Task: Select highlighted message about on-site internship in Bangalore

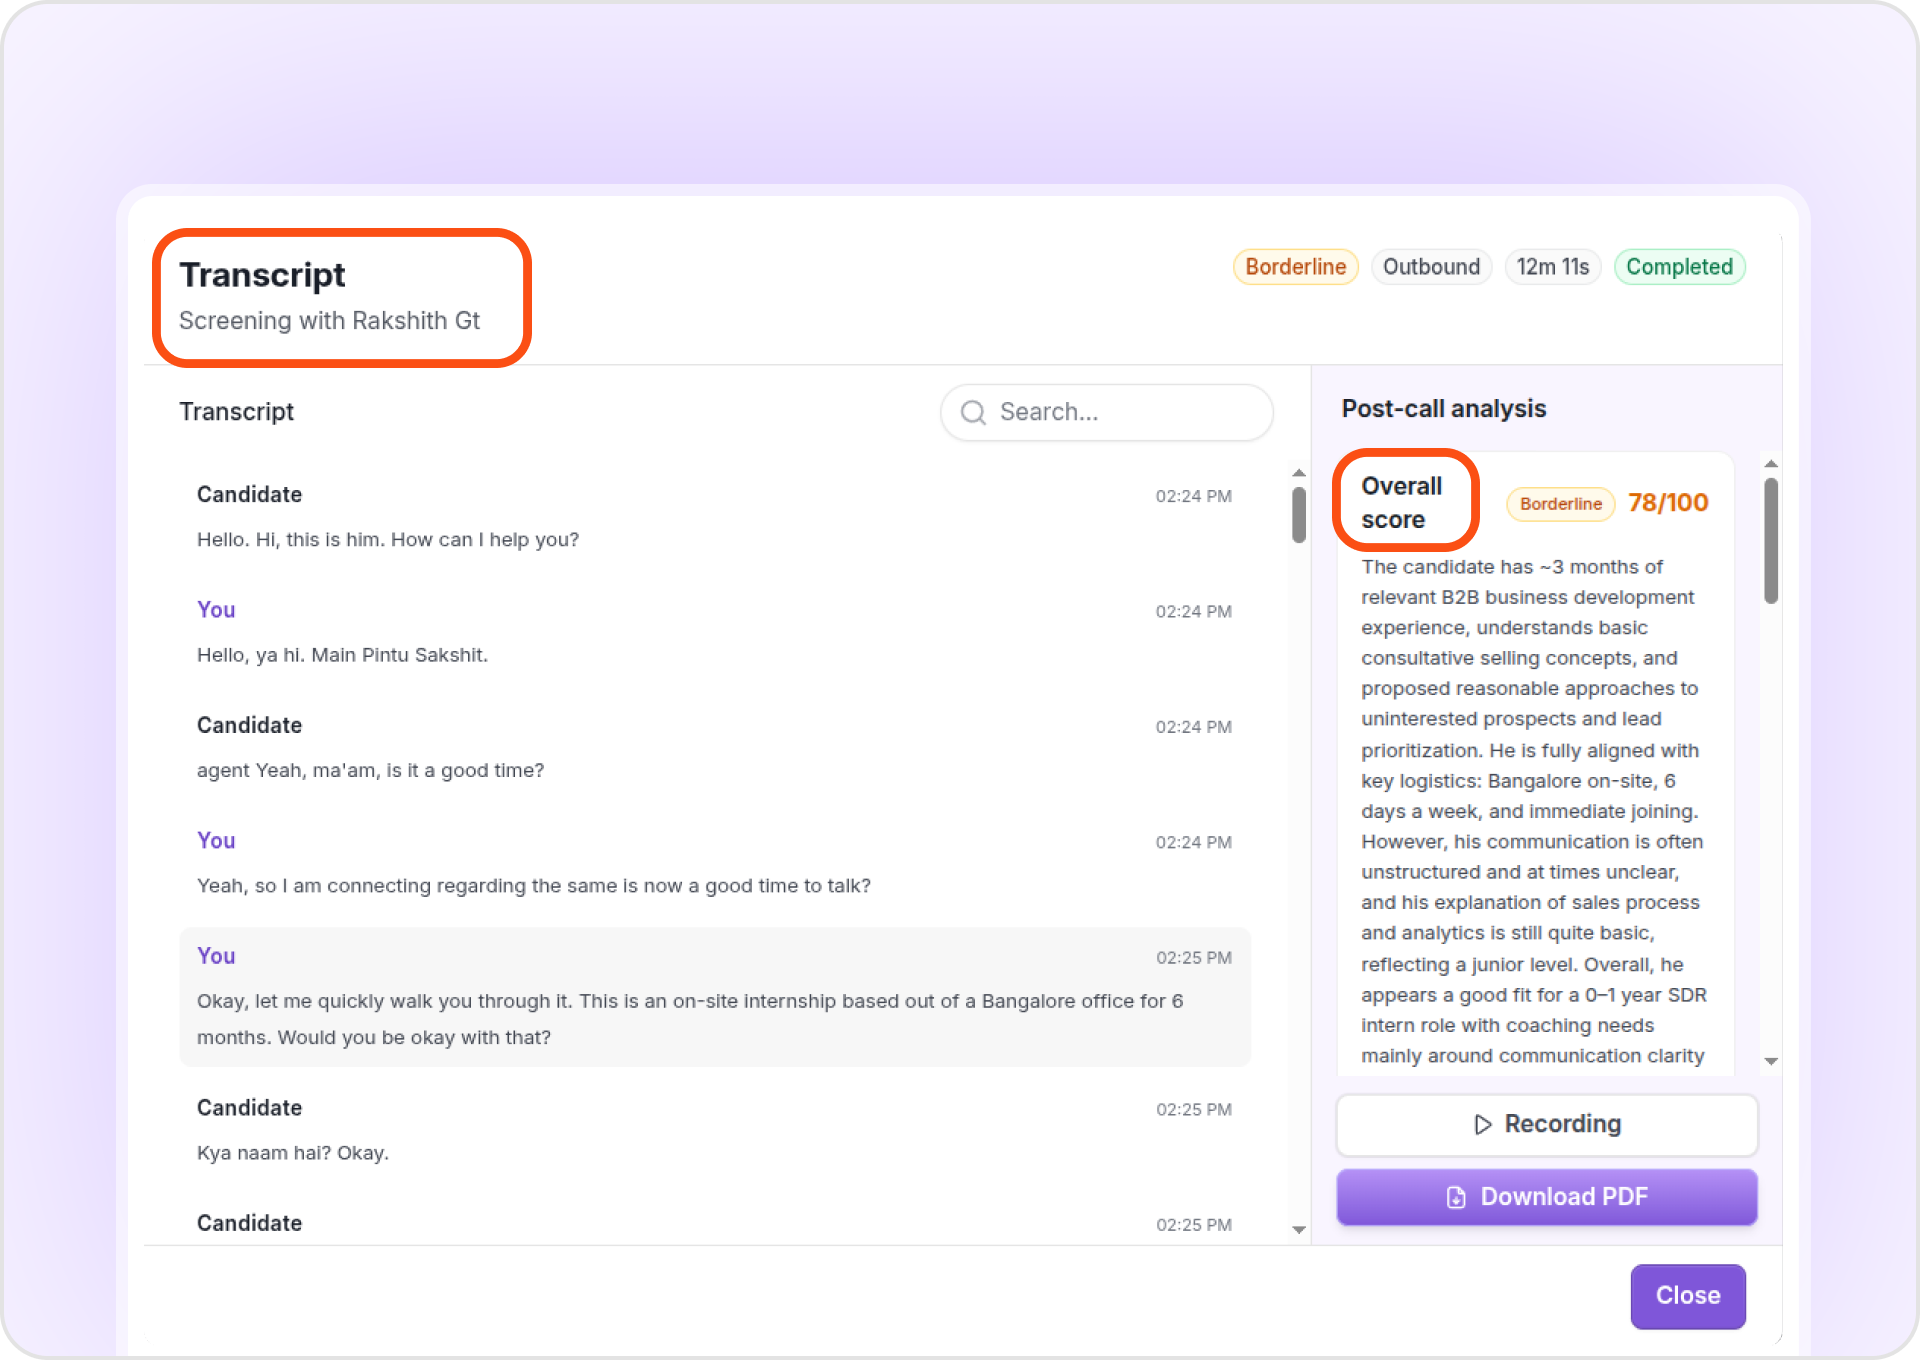Action: coord(715,997)
